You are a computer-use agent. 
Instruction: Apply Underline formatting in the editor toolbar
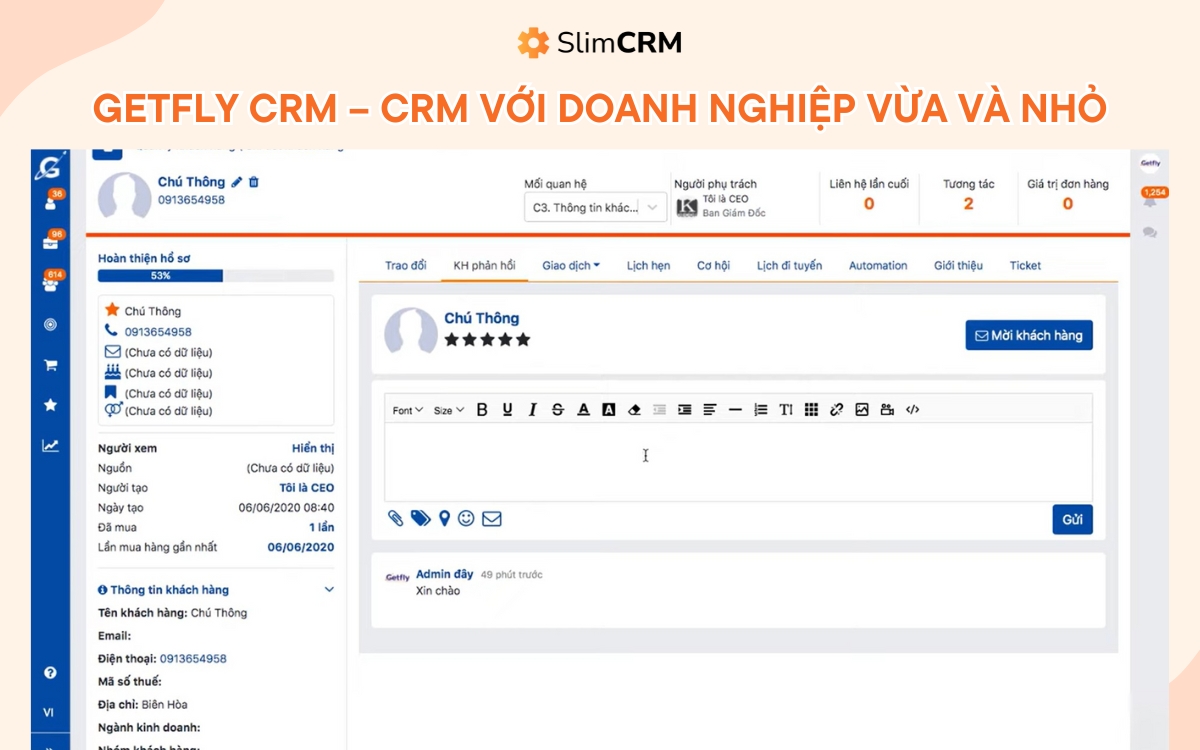pyautogui.click(x=507, y=408)
